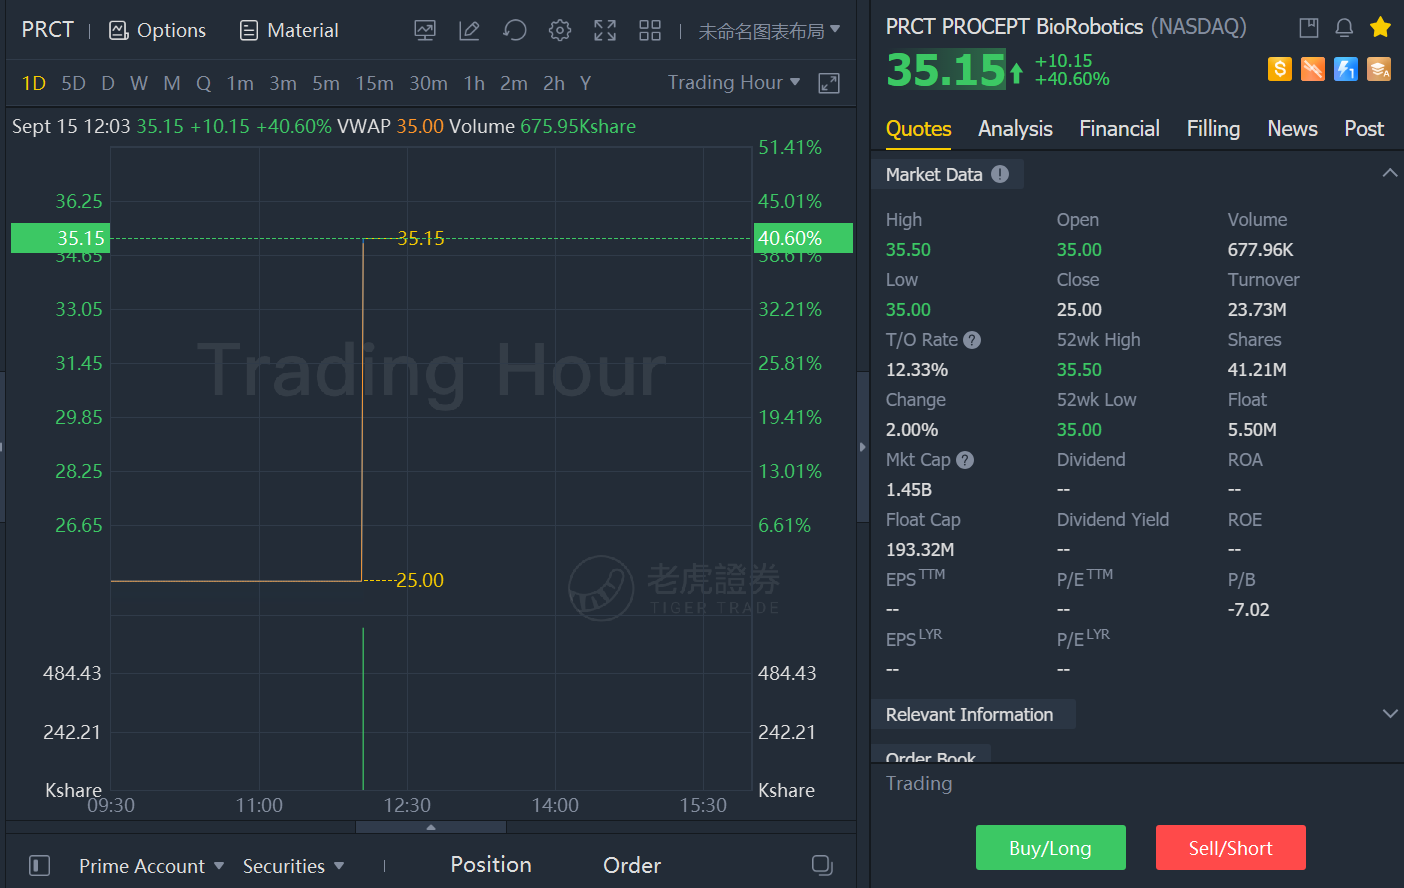This screenshot has height=888, width=1404.
Task: Open the Position tab
Action: pyautogui.click(x=491, y=865)
